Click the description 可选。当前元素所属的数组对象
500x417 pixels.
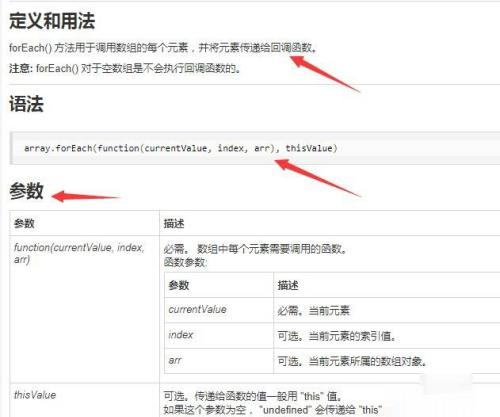[x=352, y=361]
